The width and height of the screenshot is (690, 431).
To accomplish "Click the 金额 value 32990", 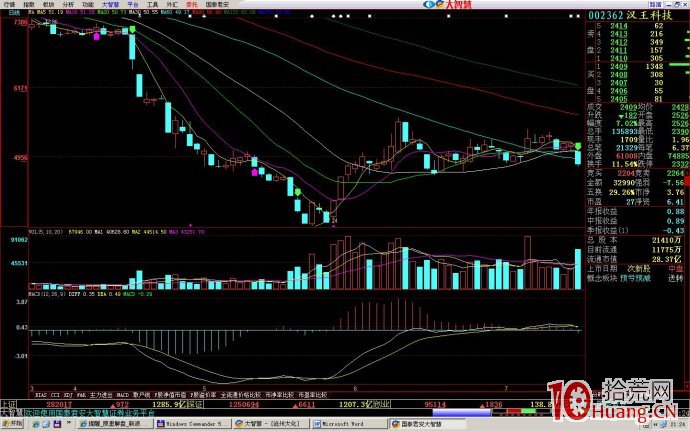I will pyautogui.click(x=626, y=182).
